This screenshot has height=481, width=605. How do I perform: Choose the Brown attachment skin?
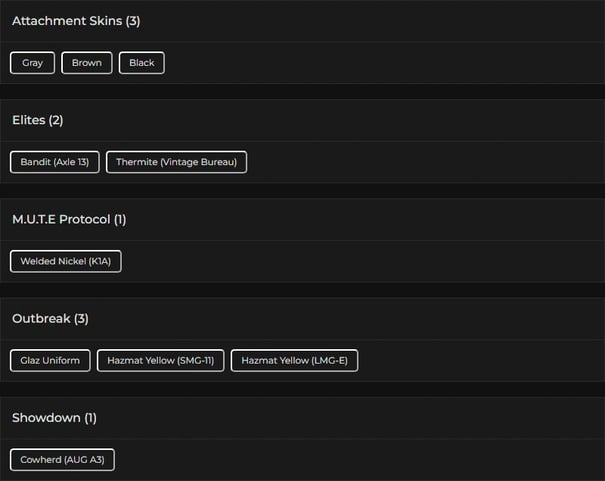coord(87,63)
